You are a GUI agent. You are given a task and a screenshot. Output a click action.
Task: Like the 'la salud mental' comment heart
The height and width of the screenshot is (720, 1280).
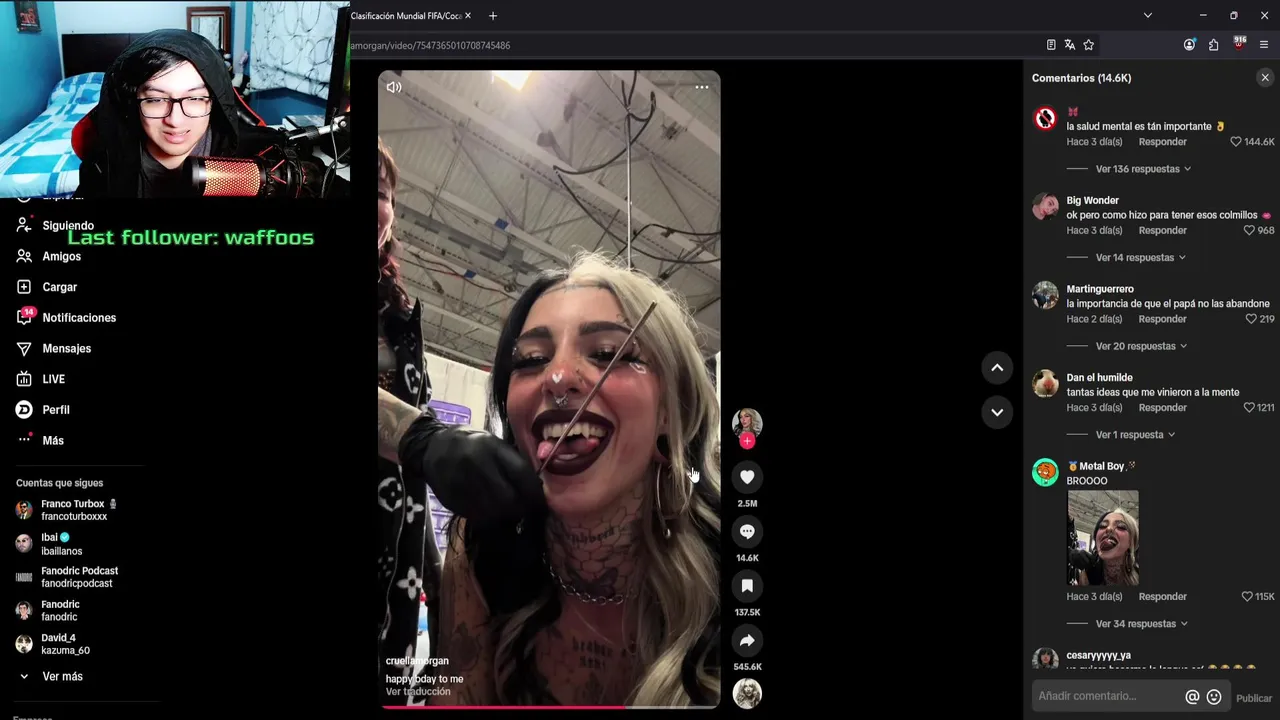(x=1236, y=142)
